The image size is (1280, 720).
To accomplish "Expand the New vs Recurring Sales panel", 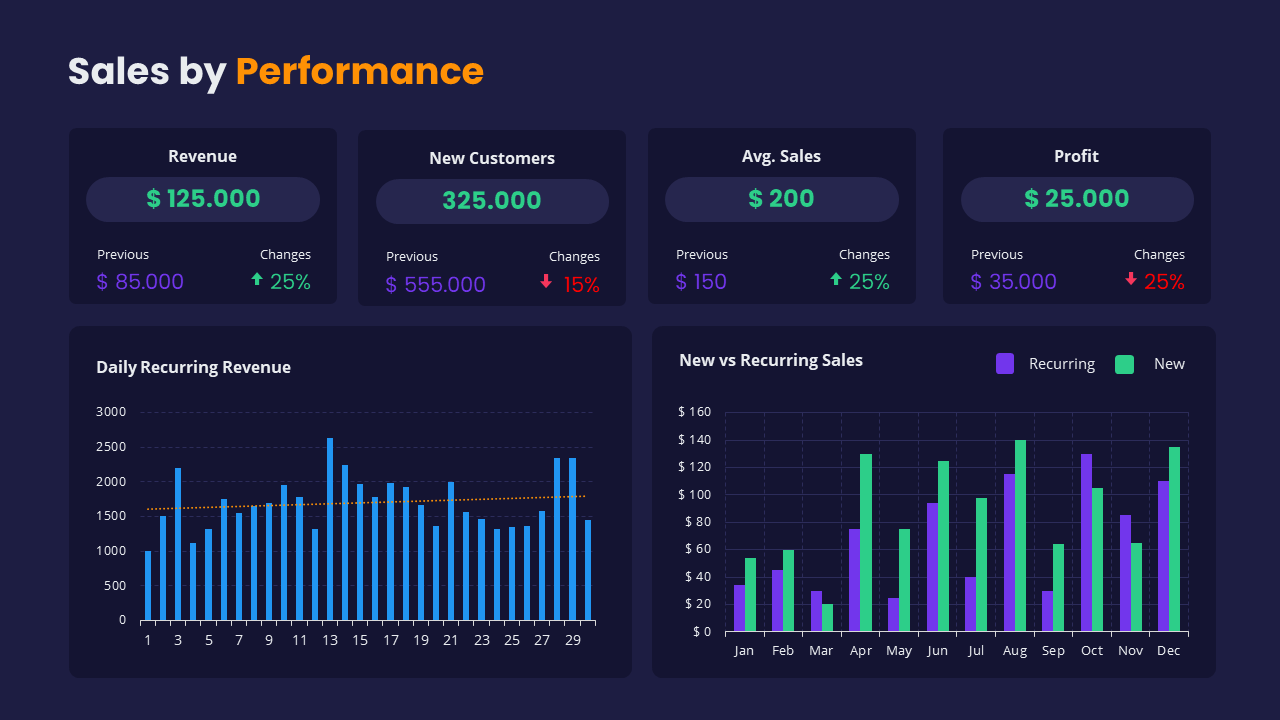I will (x=770, y=360).
